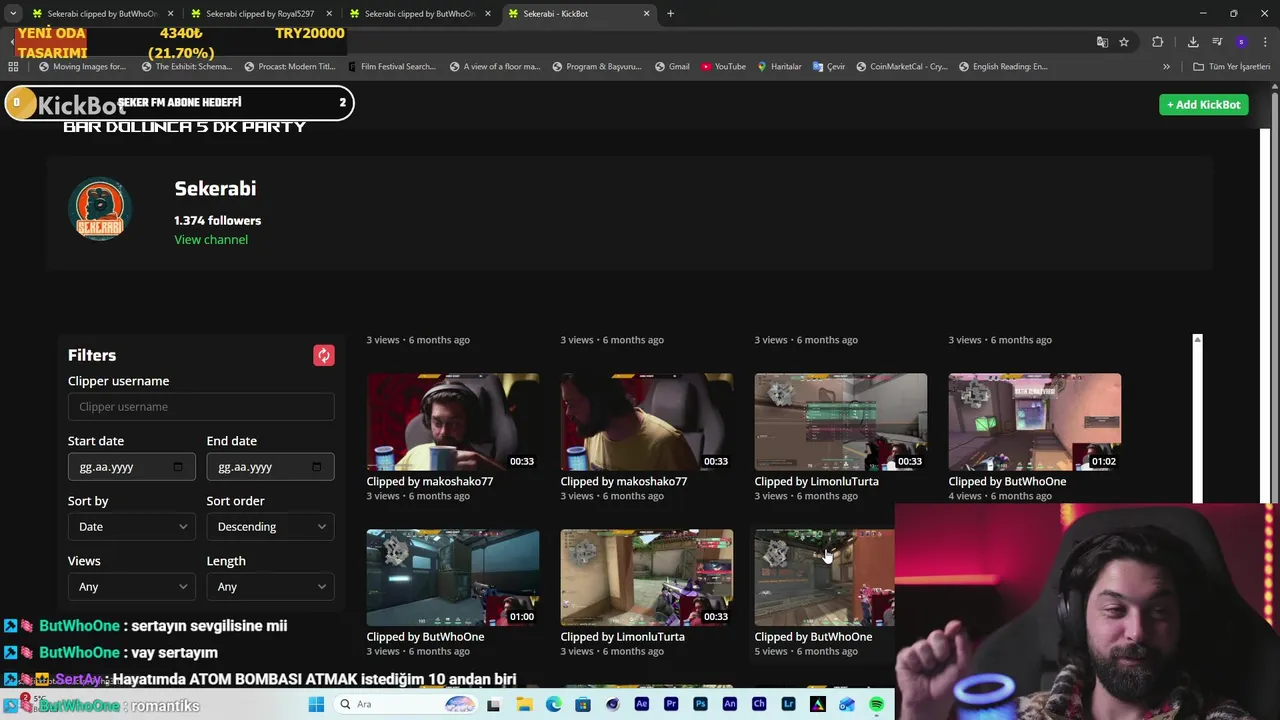Click 'Clipped by ButWhoOne' with 5 views
1280x720 pixels.
coord(813,637)
